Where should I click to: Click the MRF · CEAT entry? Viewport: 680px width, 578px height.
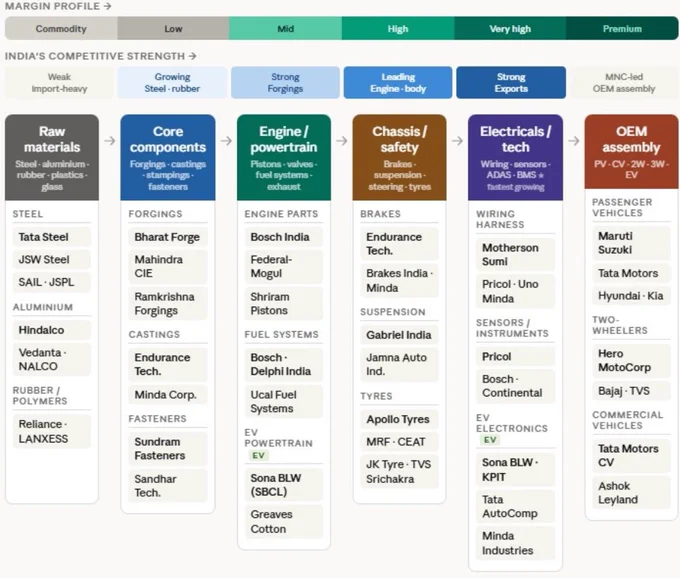[x=399, y=442]
